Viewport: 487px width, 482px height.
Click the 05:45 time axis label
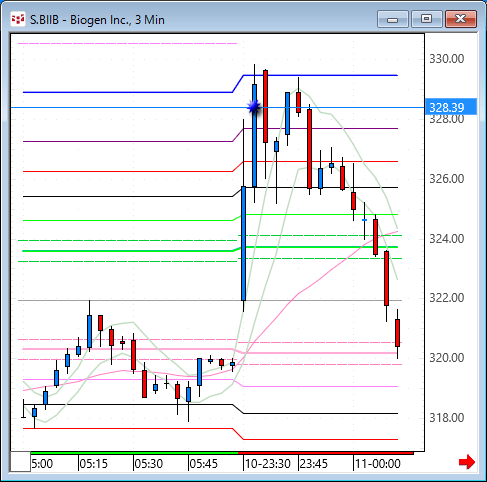tap(203, 464)
